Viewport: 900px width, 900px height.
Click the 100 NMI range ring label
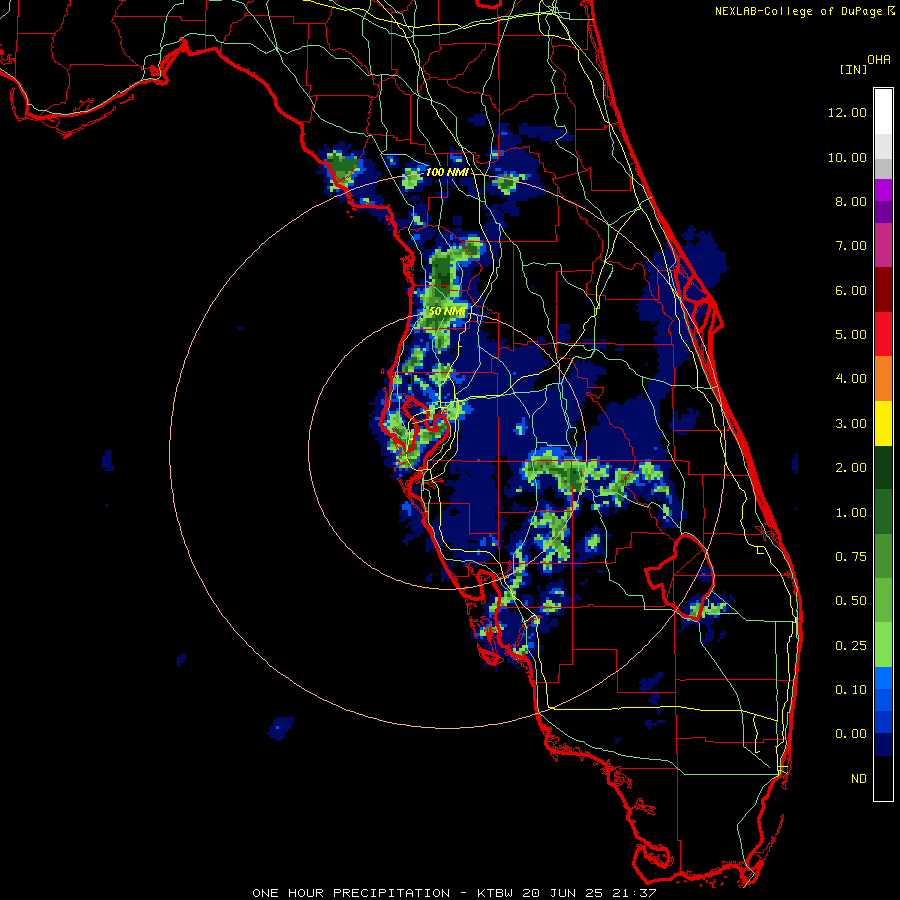coord(448,172)
